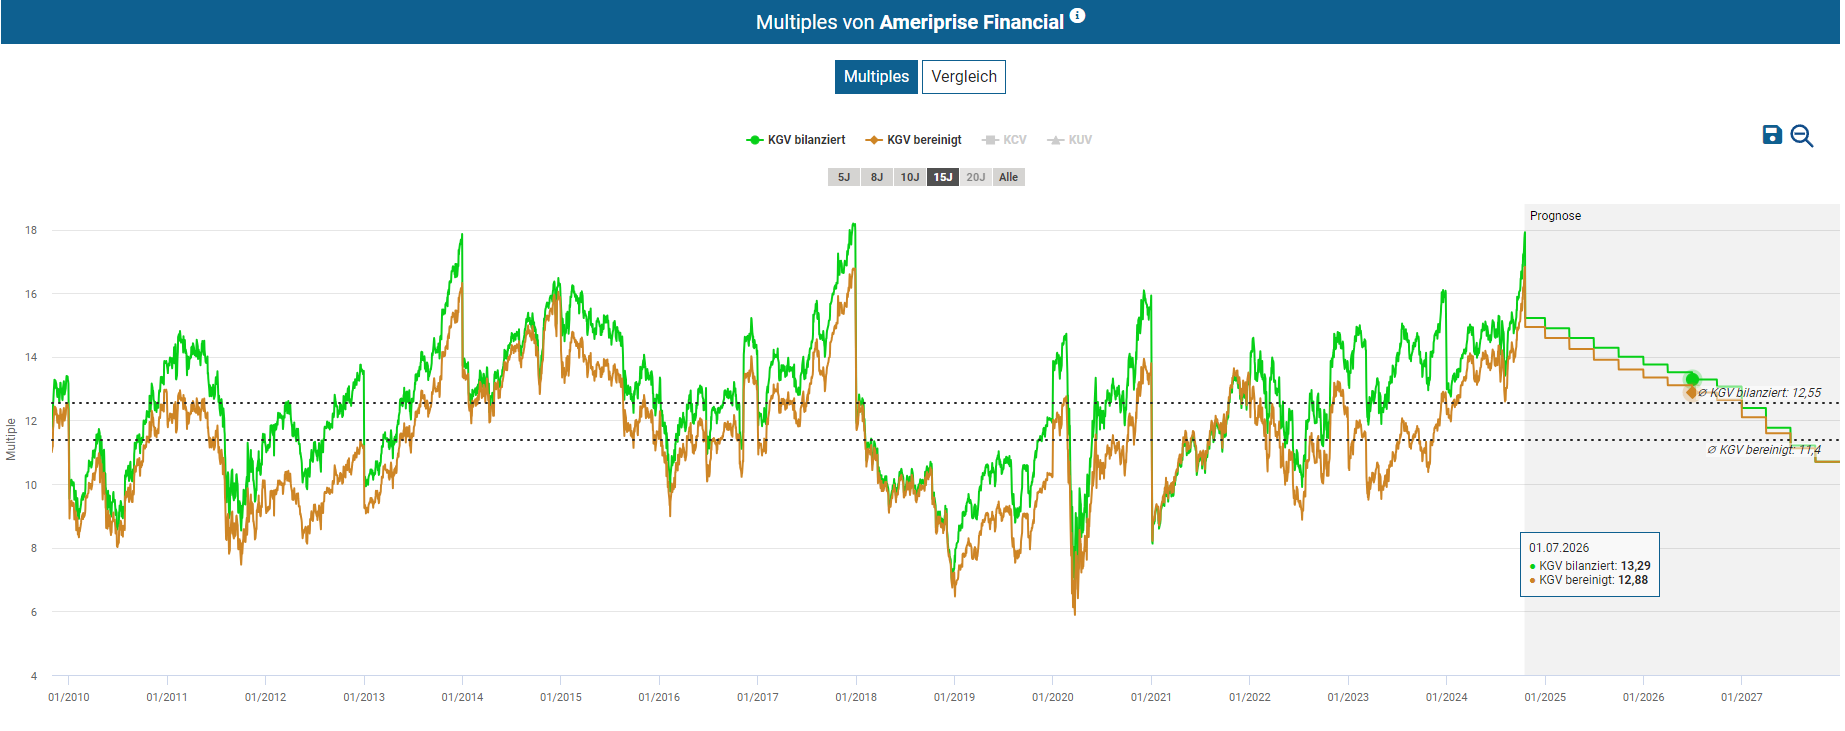Screen dimensions: 1845x731
Task: Hide the KGV bereinigt series
Action: pos(924,140)
